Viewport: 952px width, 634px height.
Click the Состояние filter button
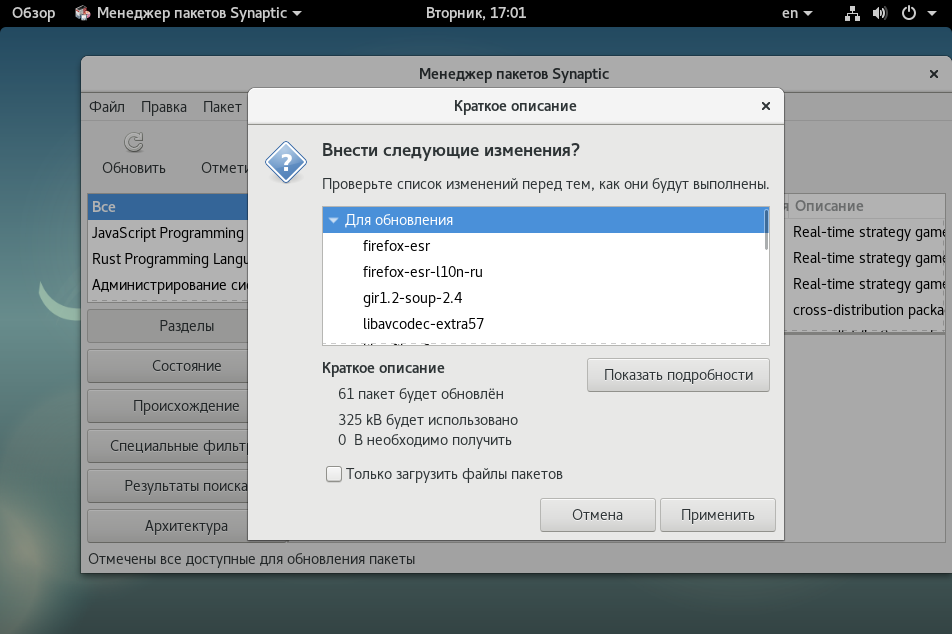pos(168,366)
